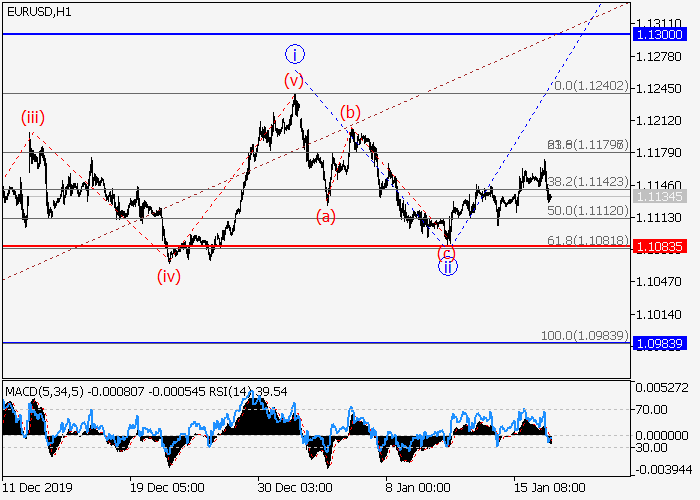This screenshot has height=500, width=700.
Task: Click the red (v) wave label
Action: pyautogui.click(x=293, y=80)
